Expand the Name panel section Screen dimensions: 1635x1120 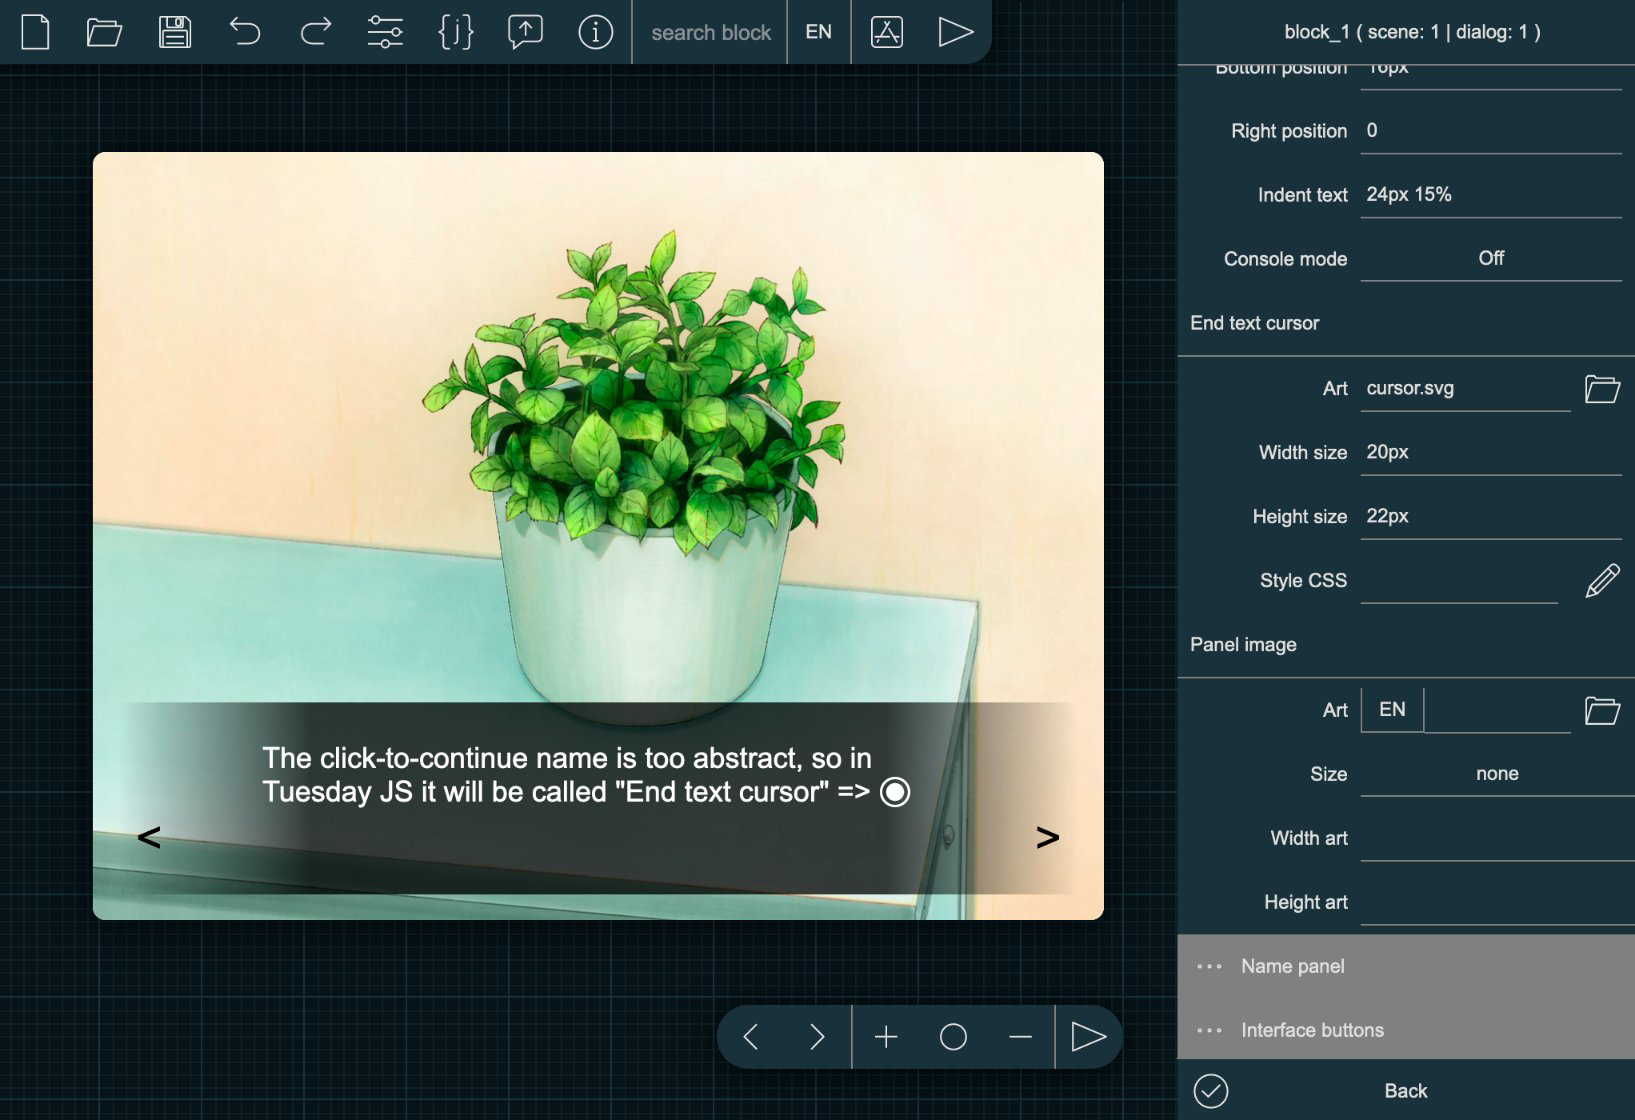point(1292,965)
